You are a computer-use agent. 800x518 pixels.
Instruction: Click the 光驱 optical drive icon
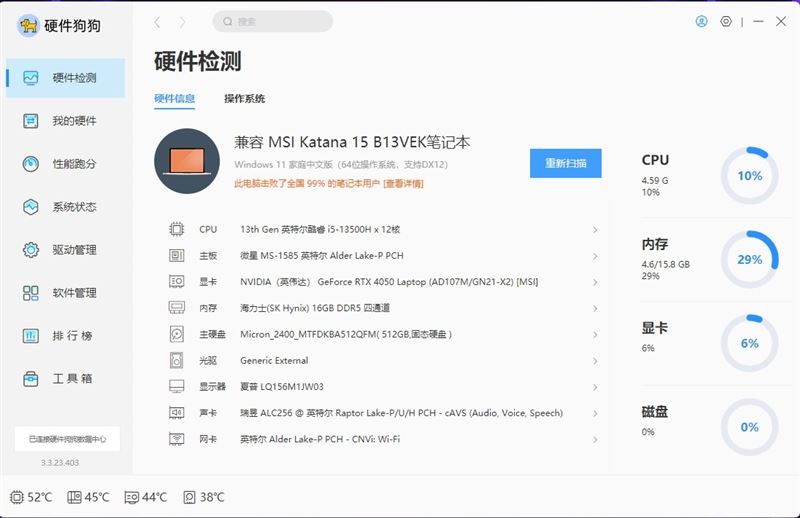[x=177, y=360]
